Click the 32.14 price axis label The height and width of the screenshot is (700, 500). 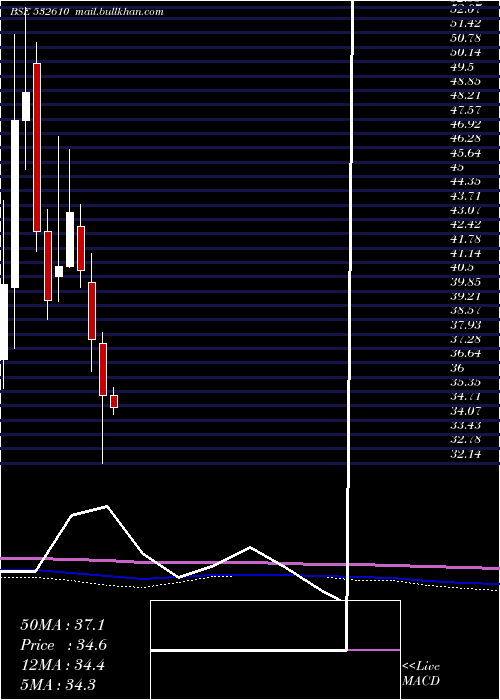pos(466,454)
